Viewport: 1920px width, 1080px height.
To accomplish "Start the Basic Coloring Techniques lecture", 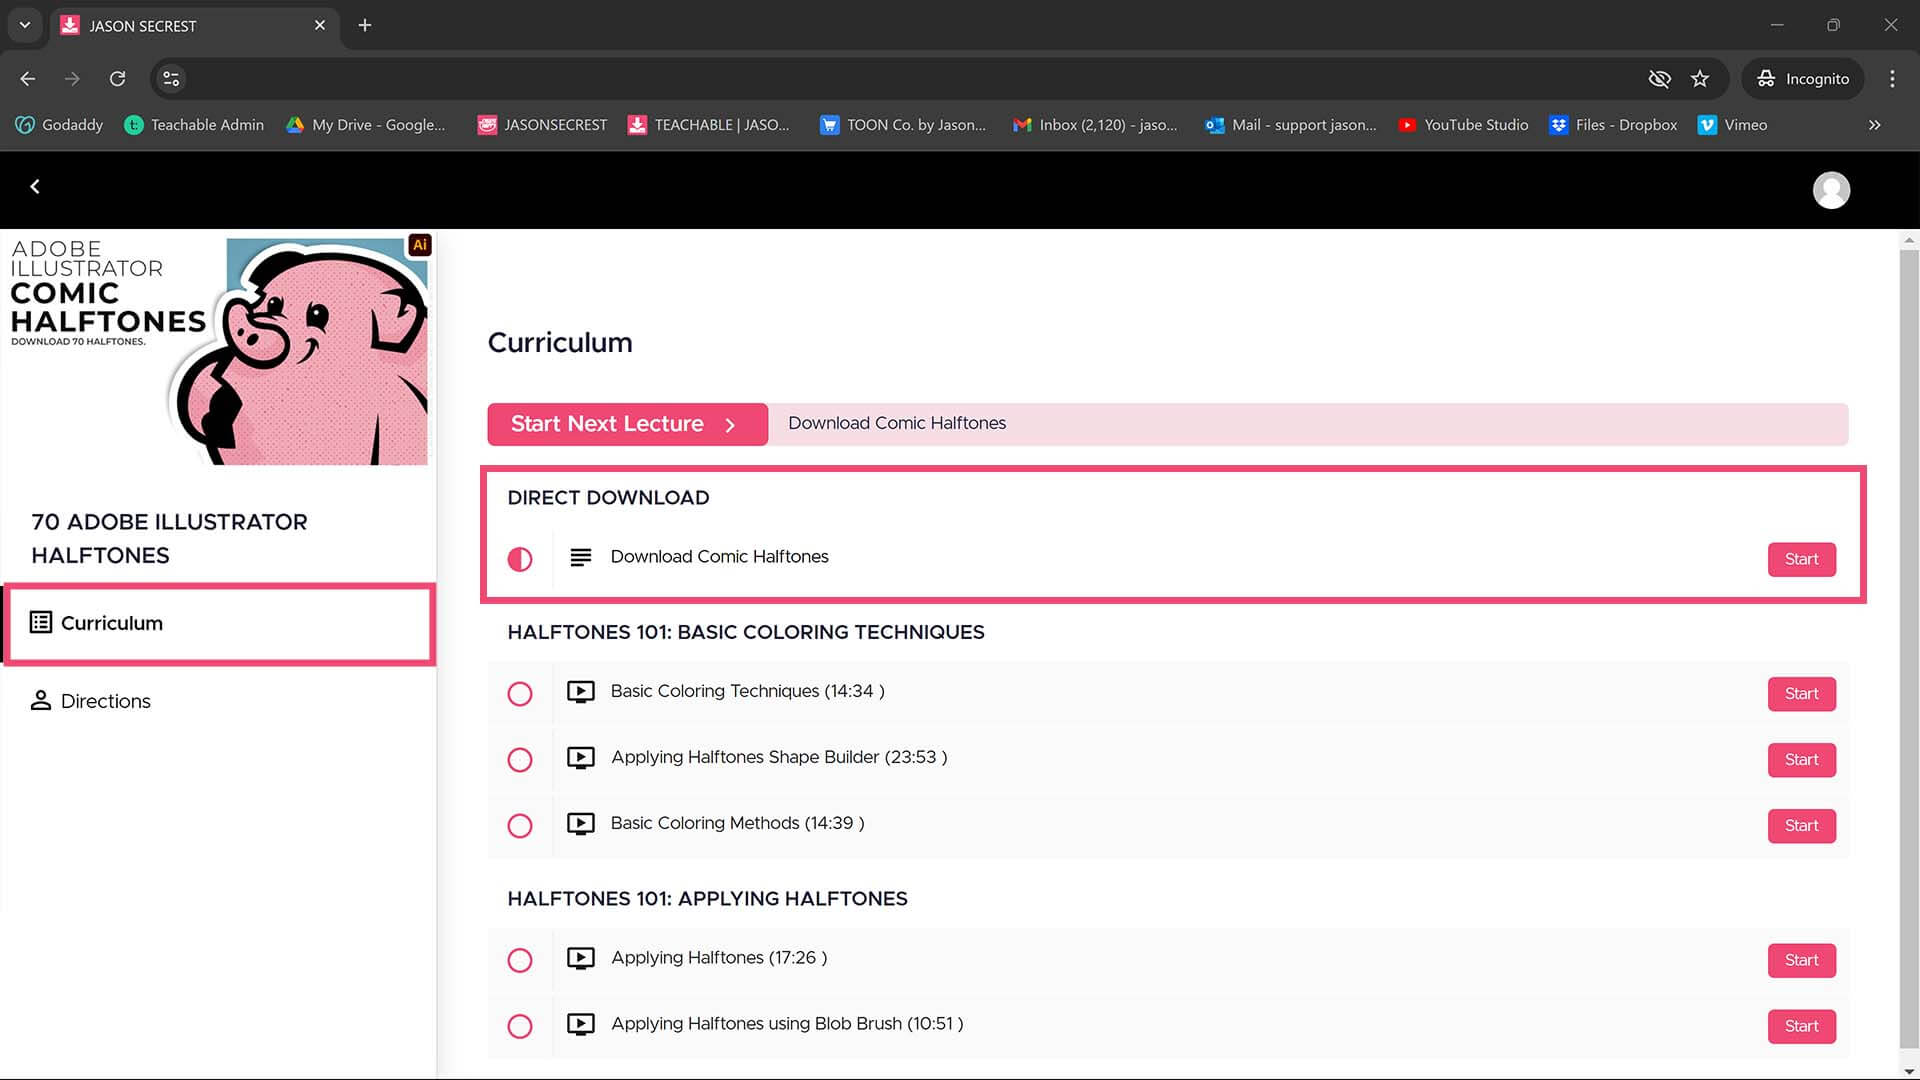I will point(1801,694).
